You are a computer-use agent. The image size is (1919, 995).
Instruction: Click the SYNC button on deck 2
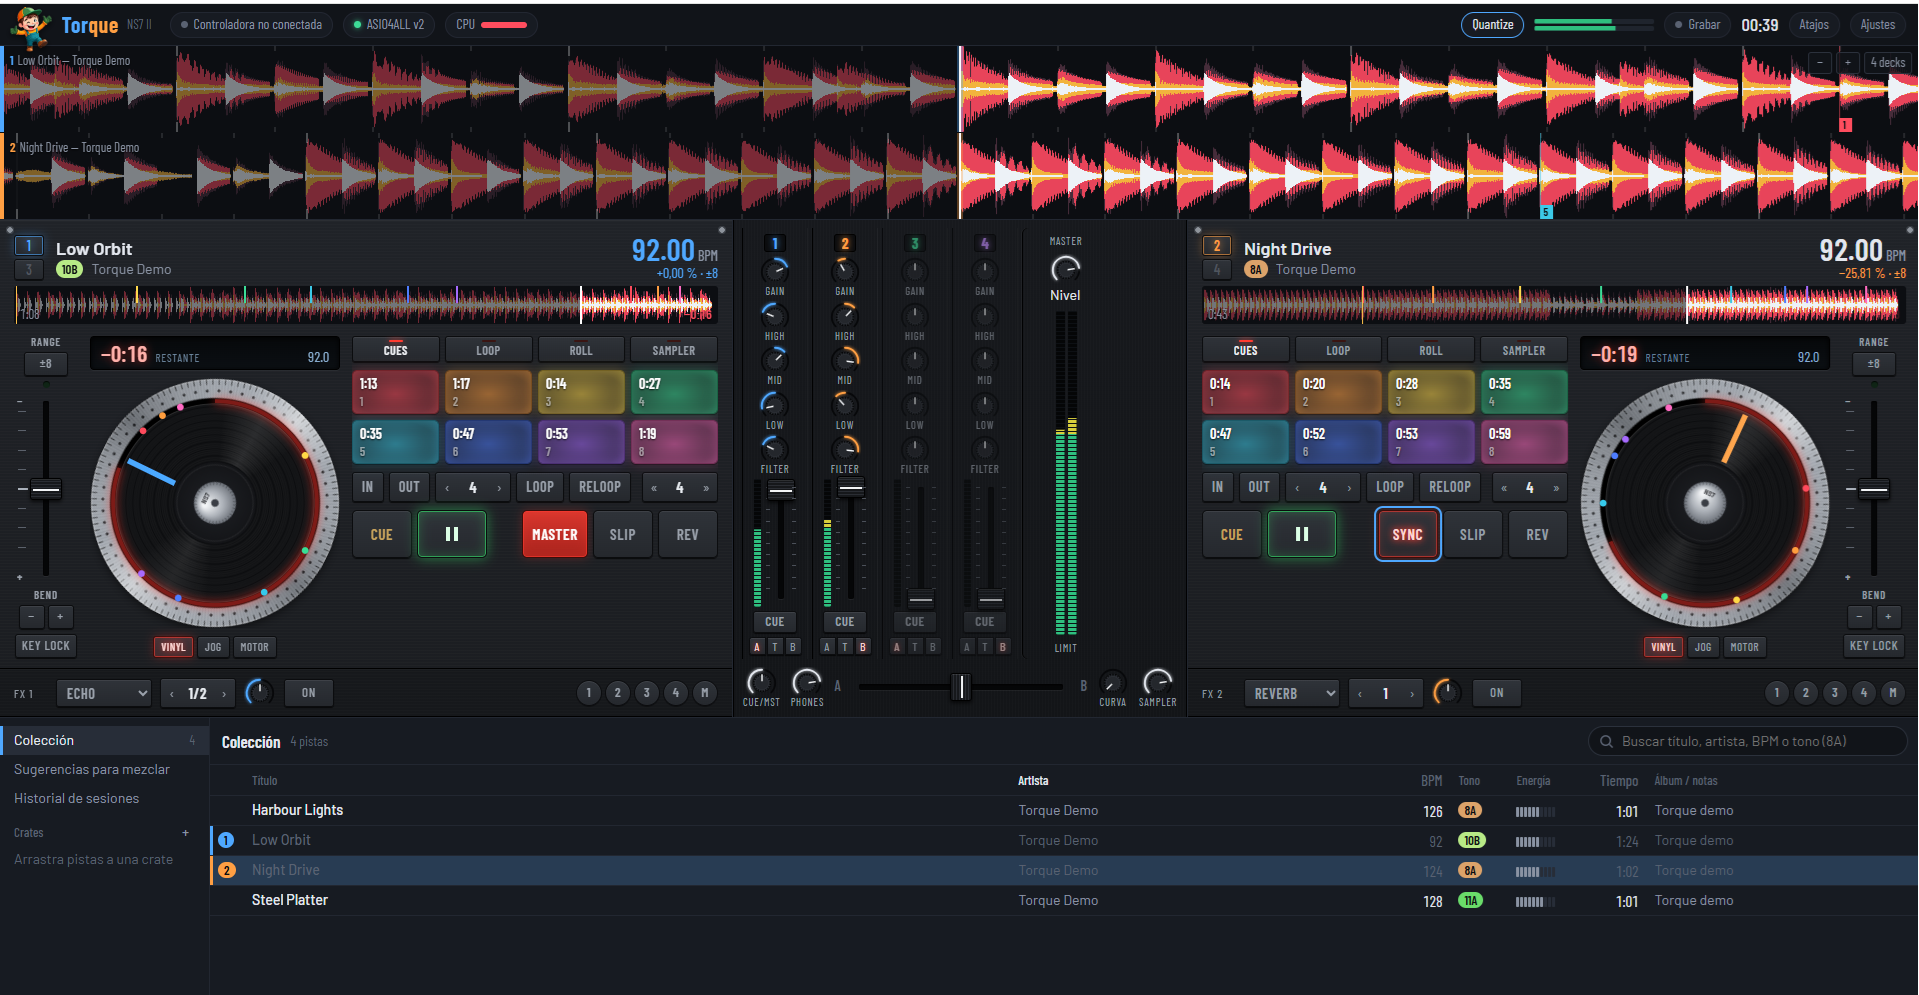pyautogui.click(x=1407, y=534)
